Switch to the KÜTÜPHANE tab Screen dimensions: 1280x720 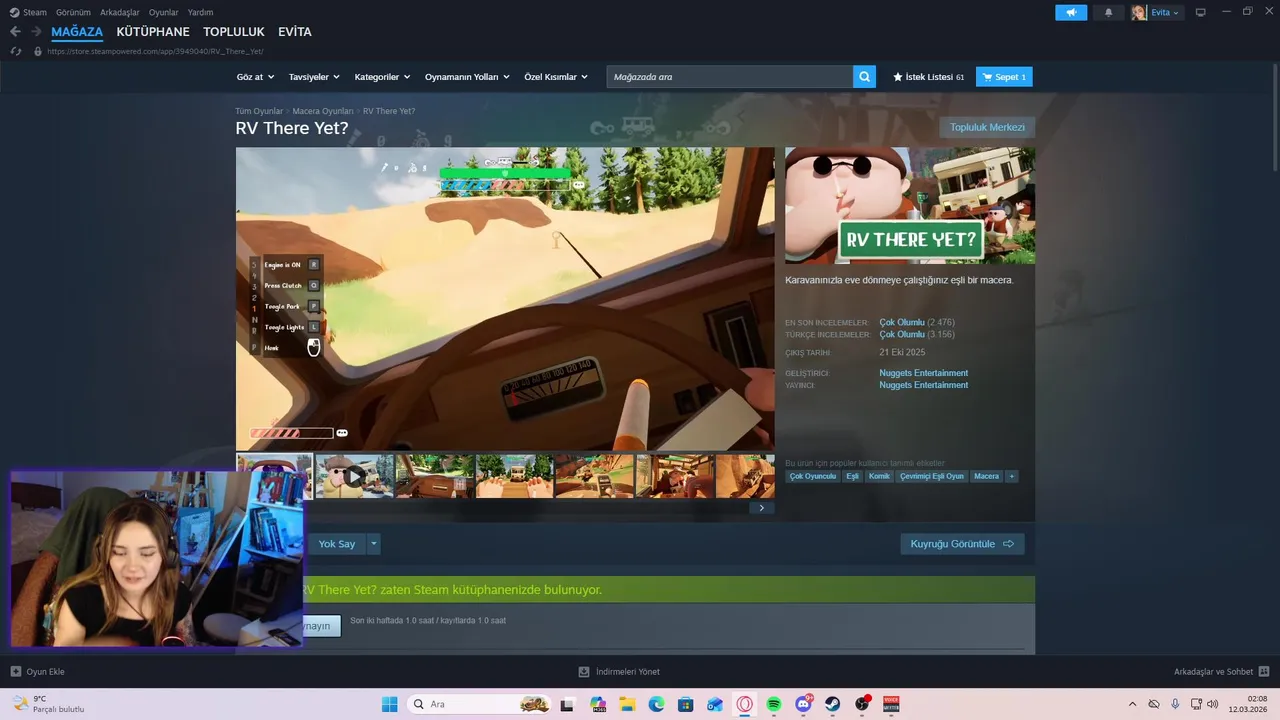pos(153,32)
